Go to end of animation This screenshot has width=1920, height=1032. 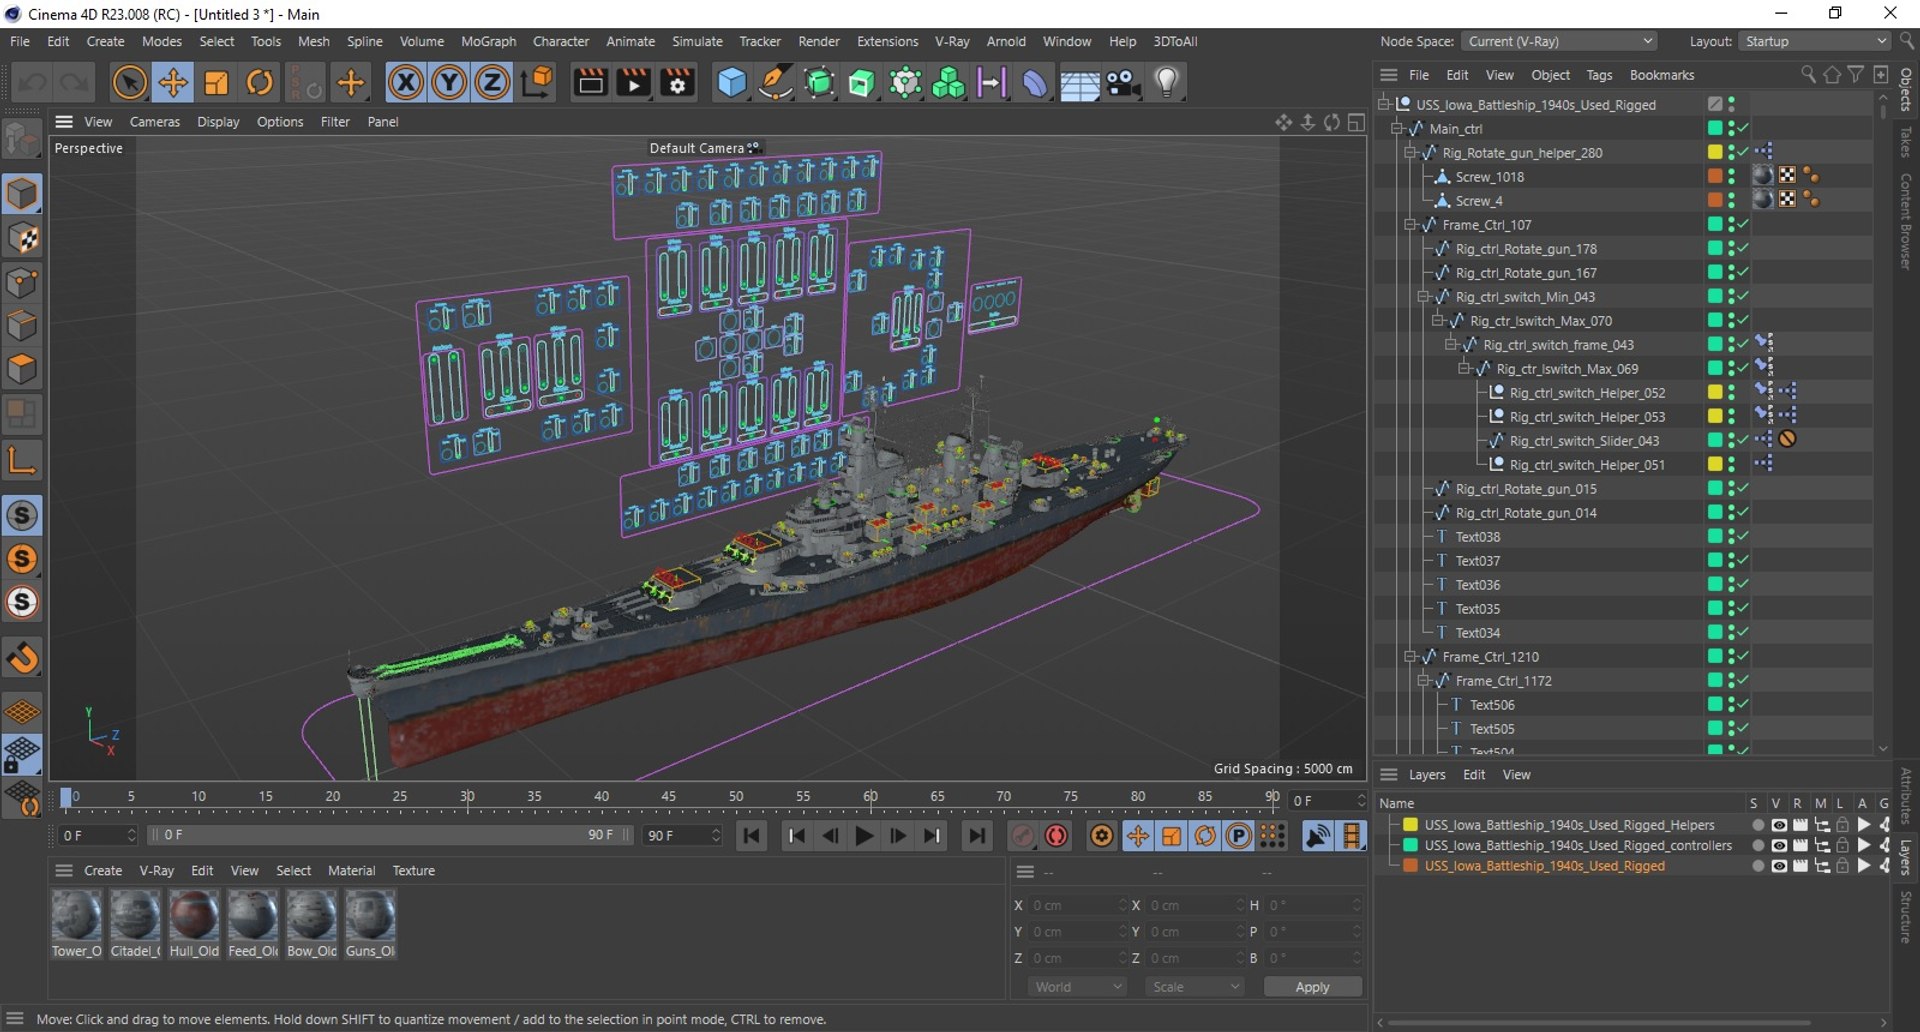[977, 836]
